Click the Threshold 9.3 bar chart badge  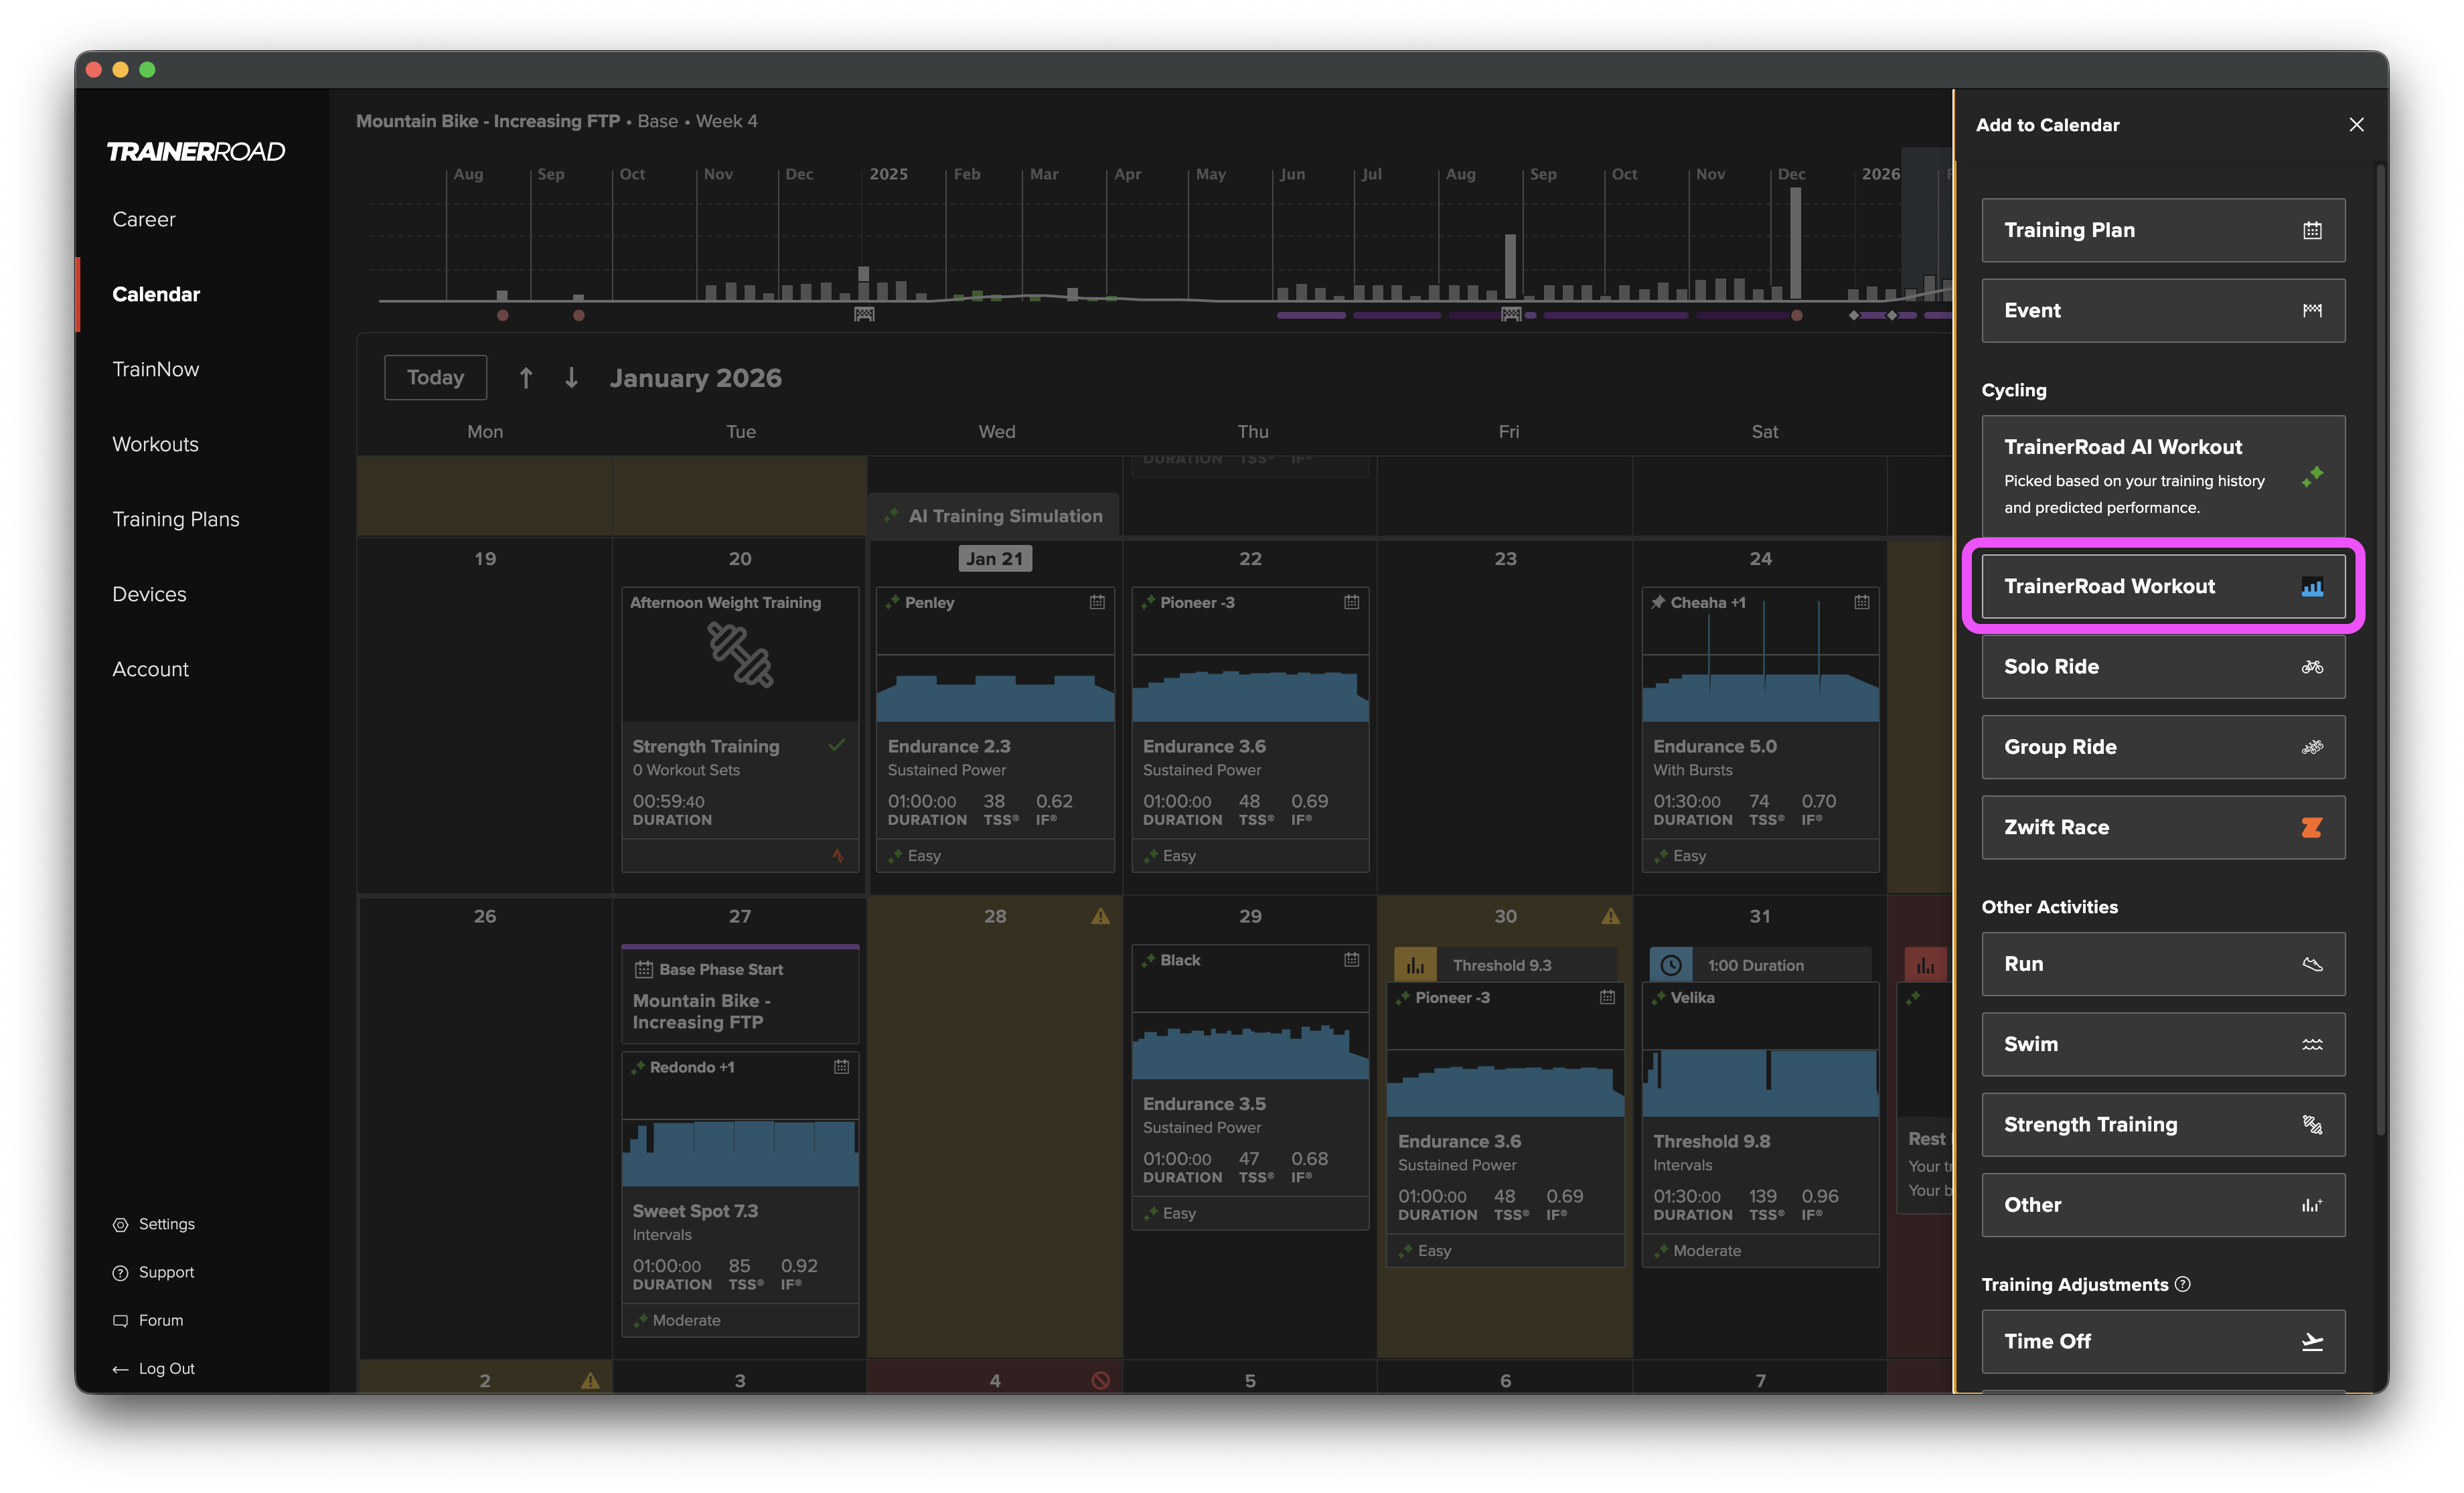tap(1415, 965)
